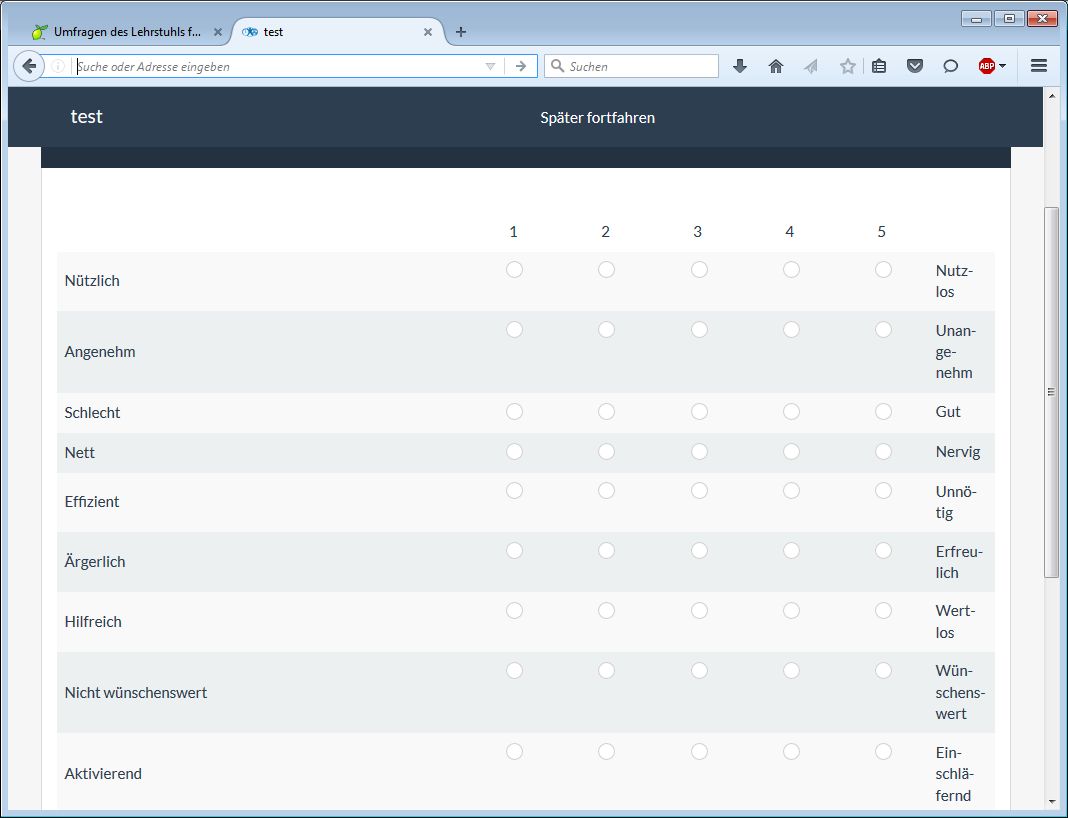
Task: Select rating 1 for Nützlich row
Action: pos(514,270)
